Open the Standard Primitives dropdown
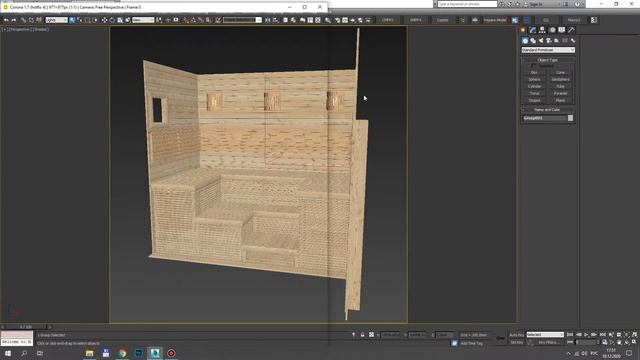 [x=548, y=50]
